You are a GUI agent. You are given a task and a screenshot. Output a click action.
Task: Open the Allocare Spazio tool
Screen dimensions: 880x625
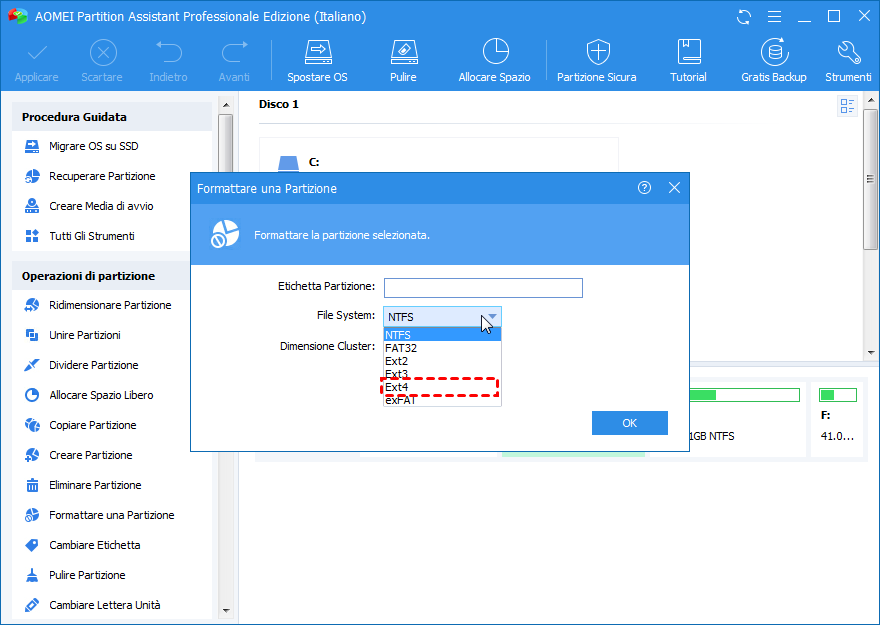tap(494, 61)
